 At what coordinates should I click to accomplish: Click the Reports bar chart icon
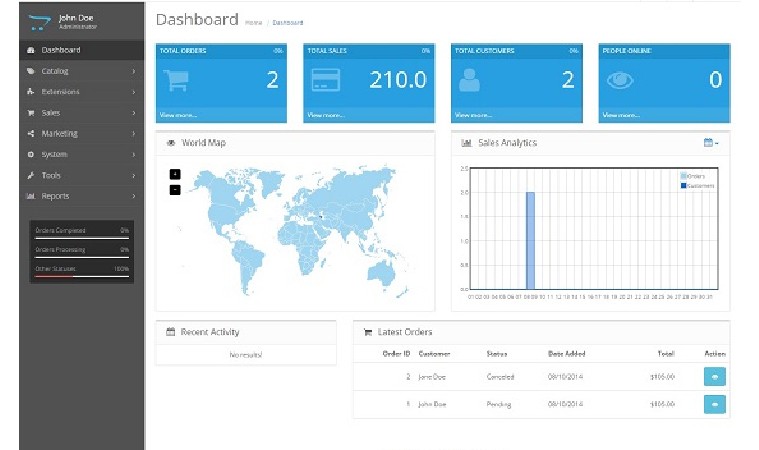pos(30,196)
